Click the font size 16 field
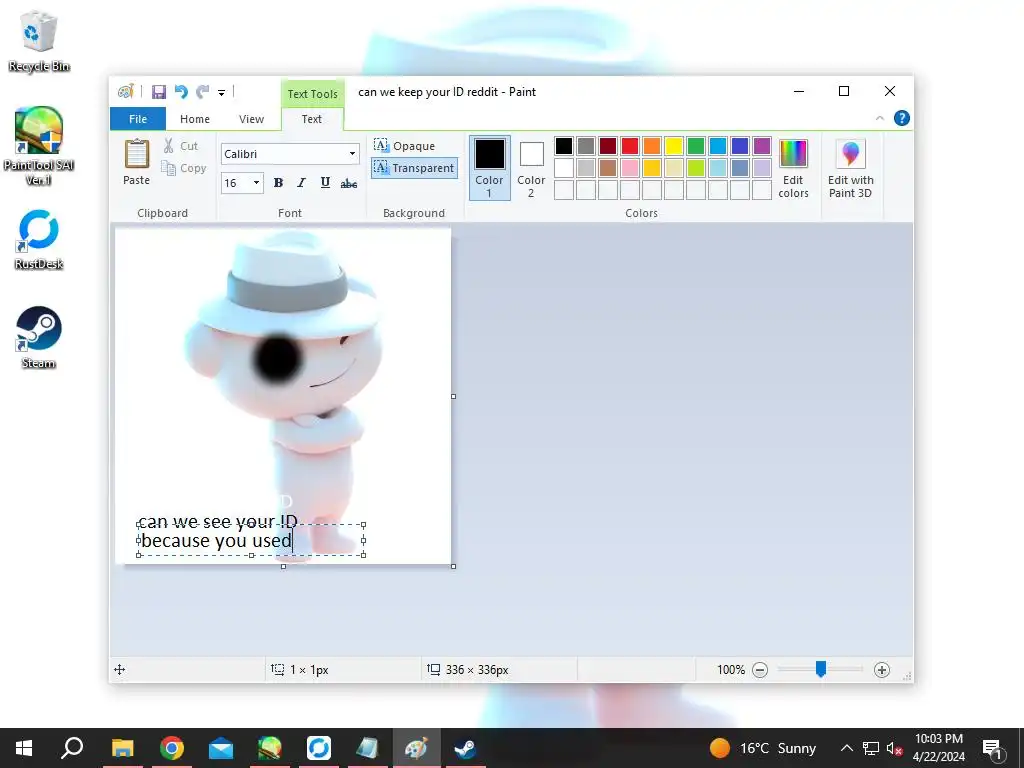1024x768 pixels. click(236, 183)
